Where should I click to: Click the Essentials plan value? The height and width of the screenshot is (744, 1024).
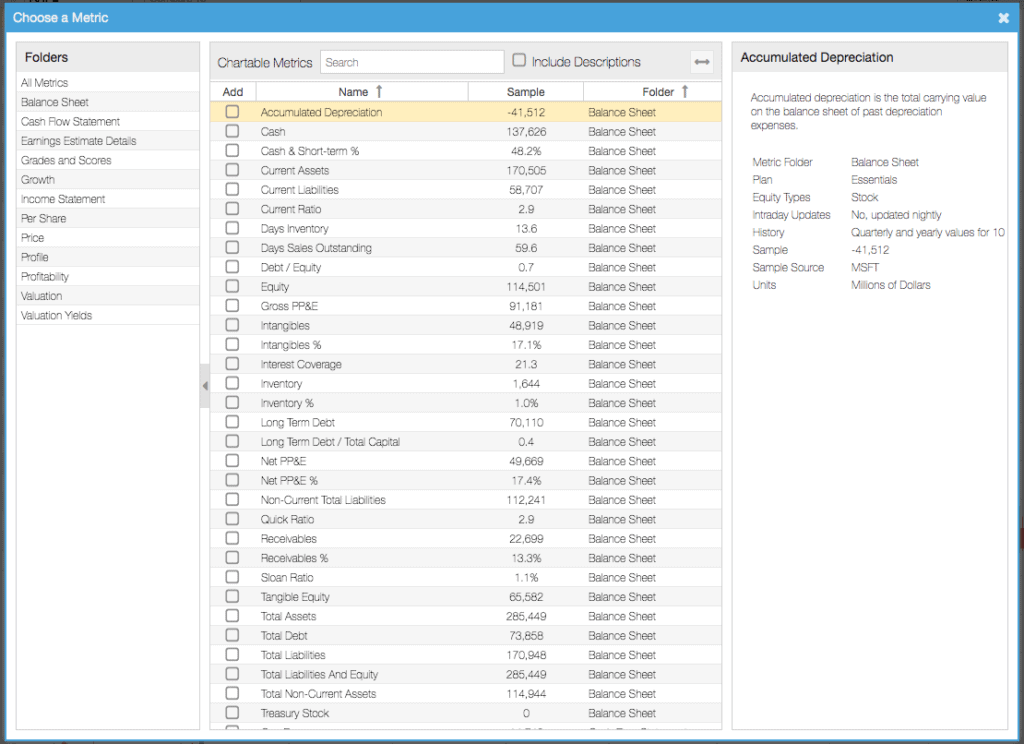(x=874, y=180)
